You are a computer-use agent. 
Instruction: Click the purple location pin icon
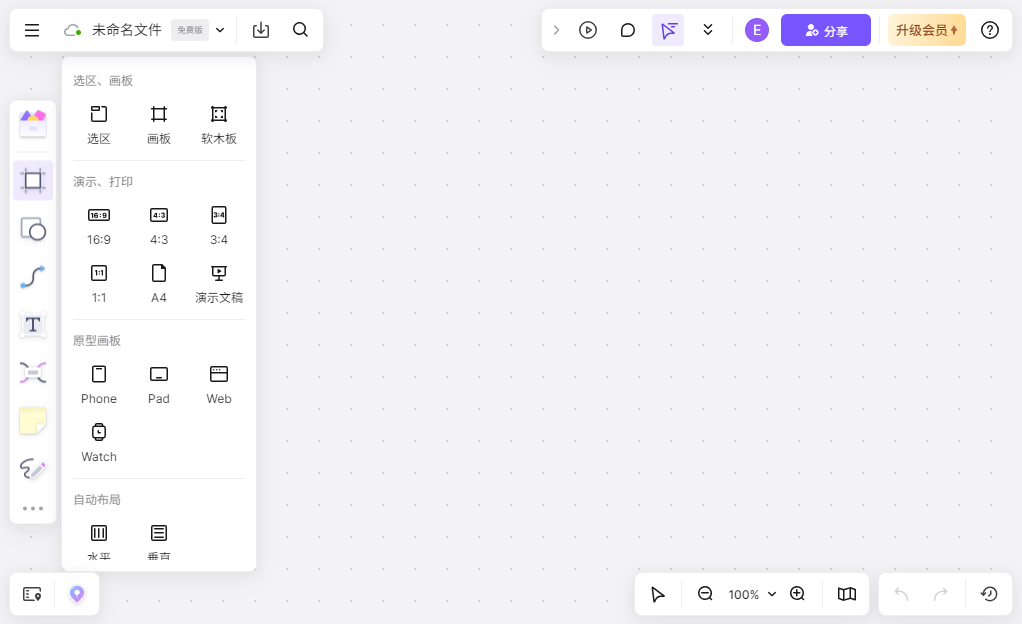click(x=77, y=594)
